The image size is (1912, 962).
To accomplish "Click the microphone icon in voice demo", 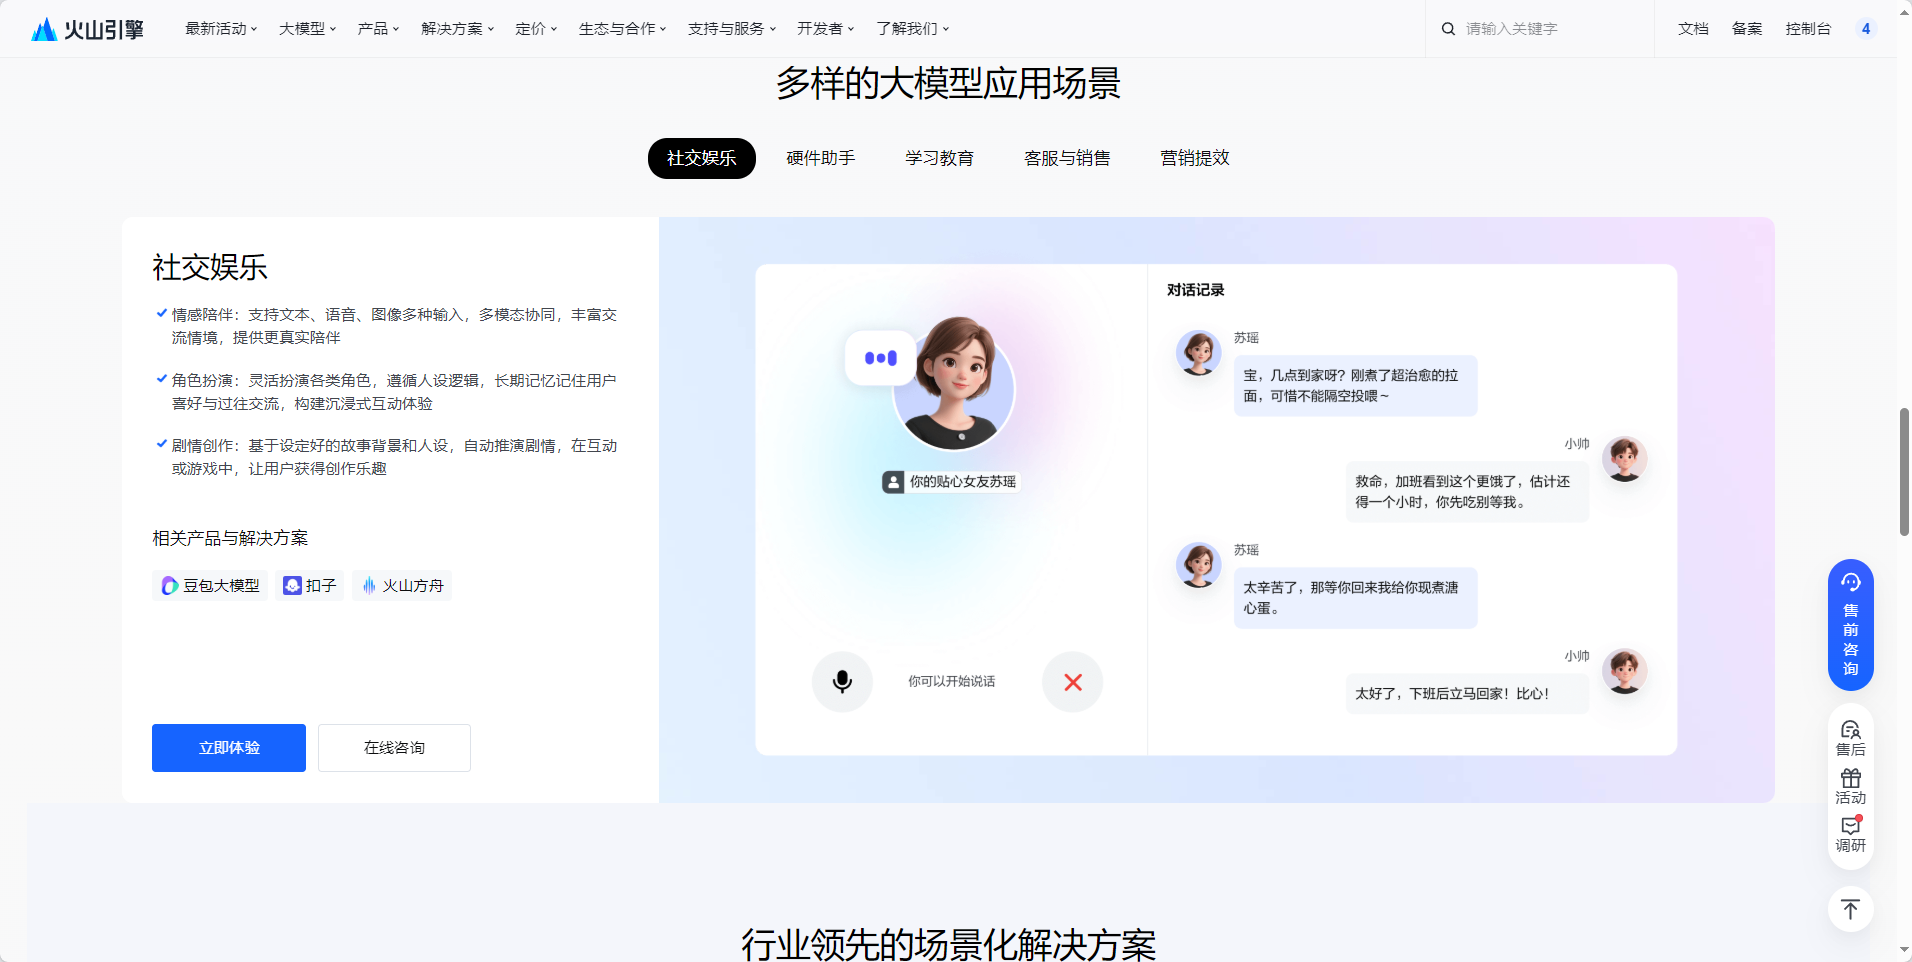I will [842, 682].
